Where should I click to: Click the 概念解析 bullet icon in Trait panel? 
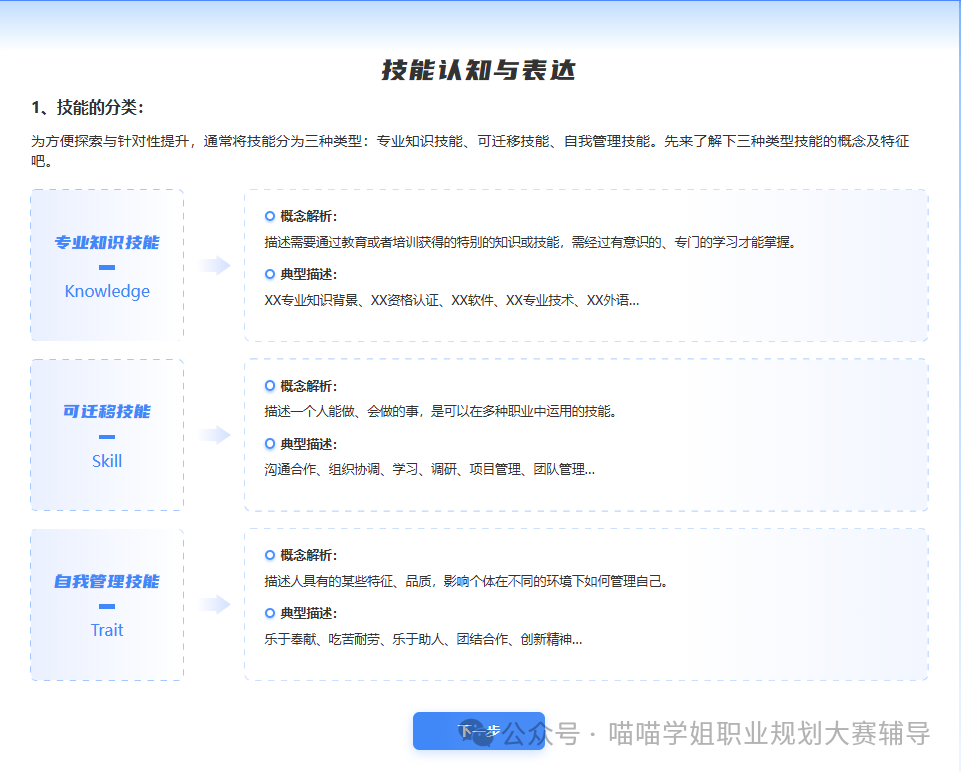pyautogui.click(x=270, y=555)
